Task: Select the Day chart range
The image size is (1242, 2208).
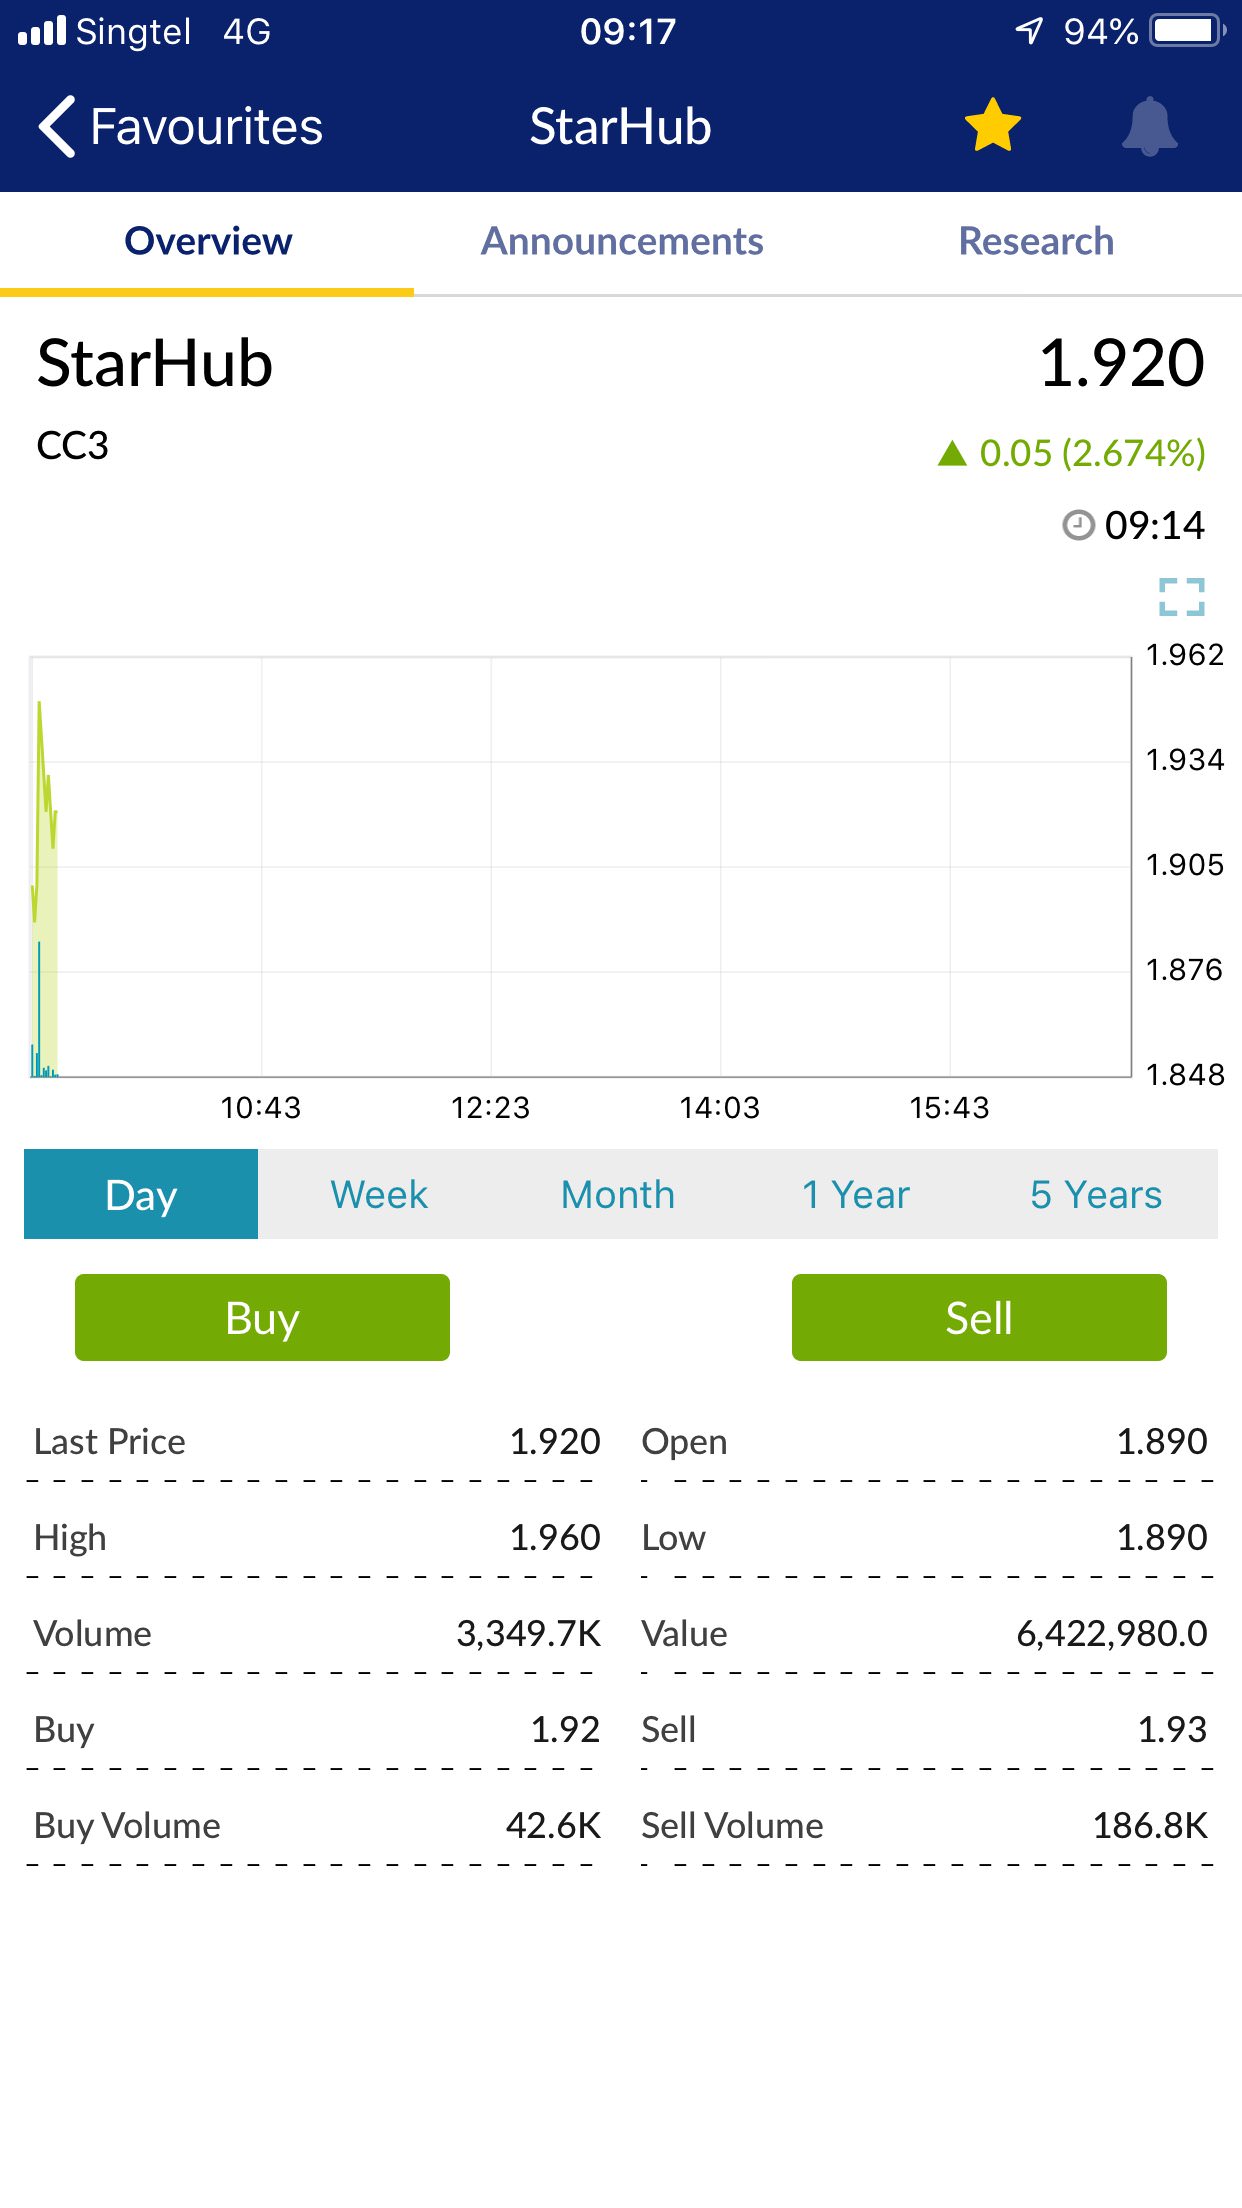Action: (x=141, y=1194)
